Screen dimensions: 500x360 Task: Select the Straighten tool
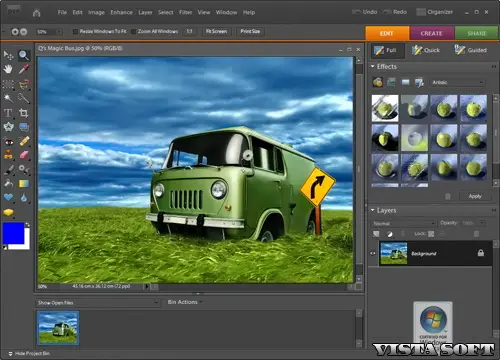point(24,127)
